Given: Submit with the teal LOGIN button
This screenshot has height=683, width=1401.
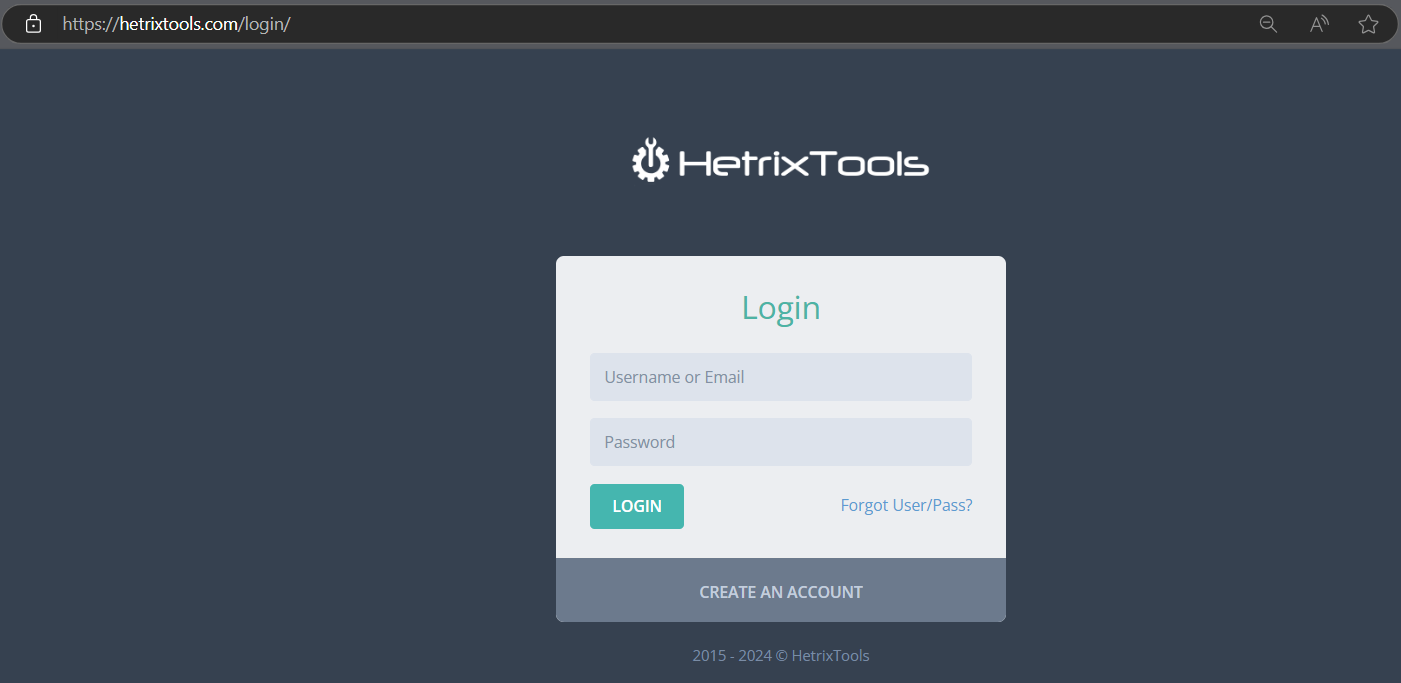Looking at the screenshot, I should click(637, 506).
